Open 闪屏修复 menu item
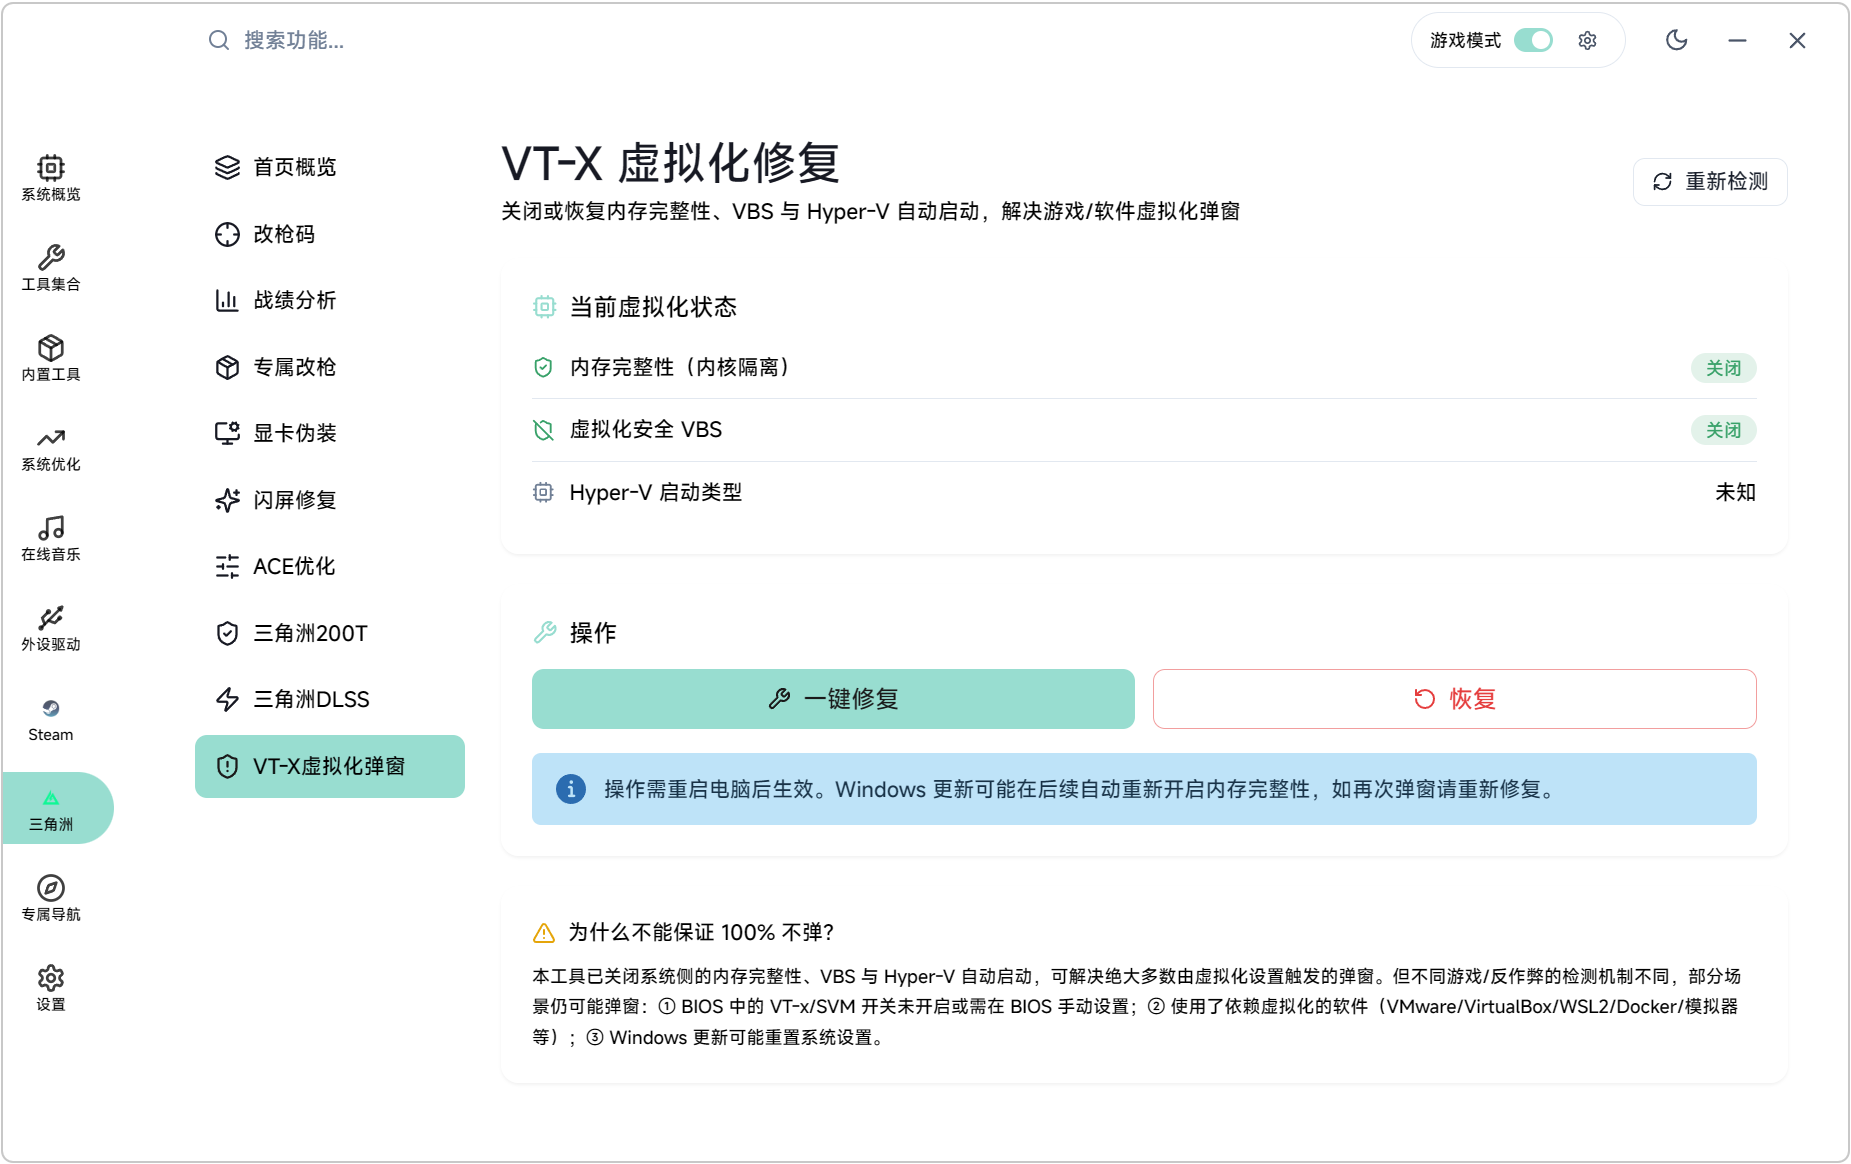The width and height of the screenshot is (1851, 1164). (x=330, y=500)
